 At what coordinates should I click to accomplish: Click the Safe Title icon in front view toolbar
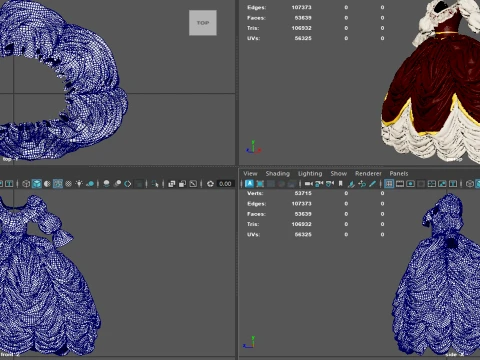coord(9,184)
